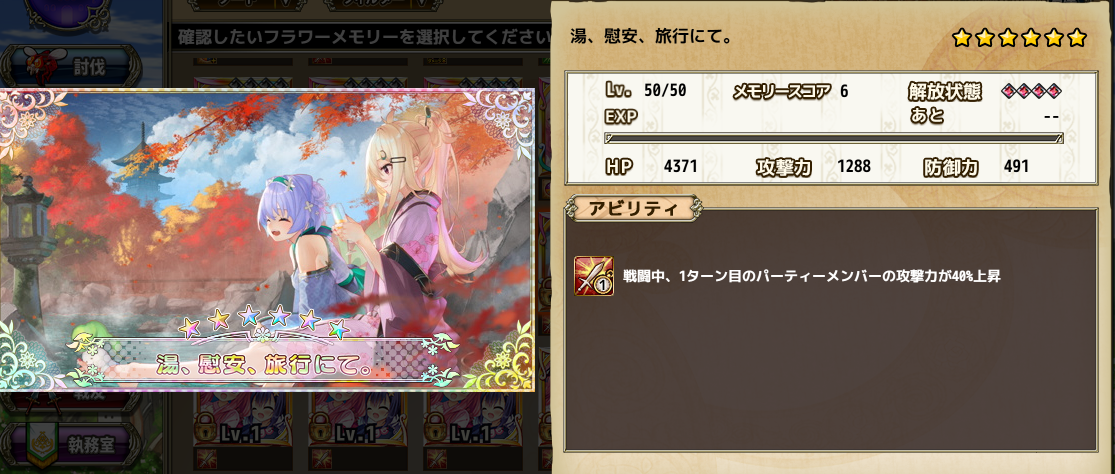
Task: Click first card's small sword skill icon
Action: coord(205,460)
